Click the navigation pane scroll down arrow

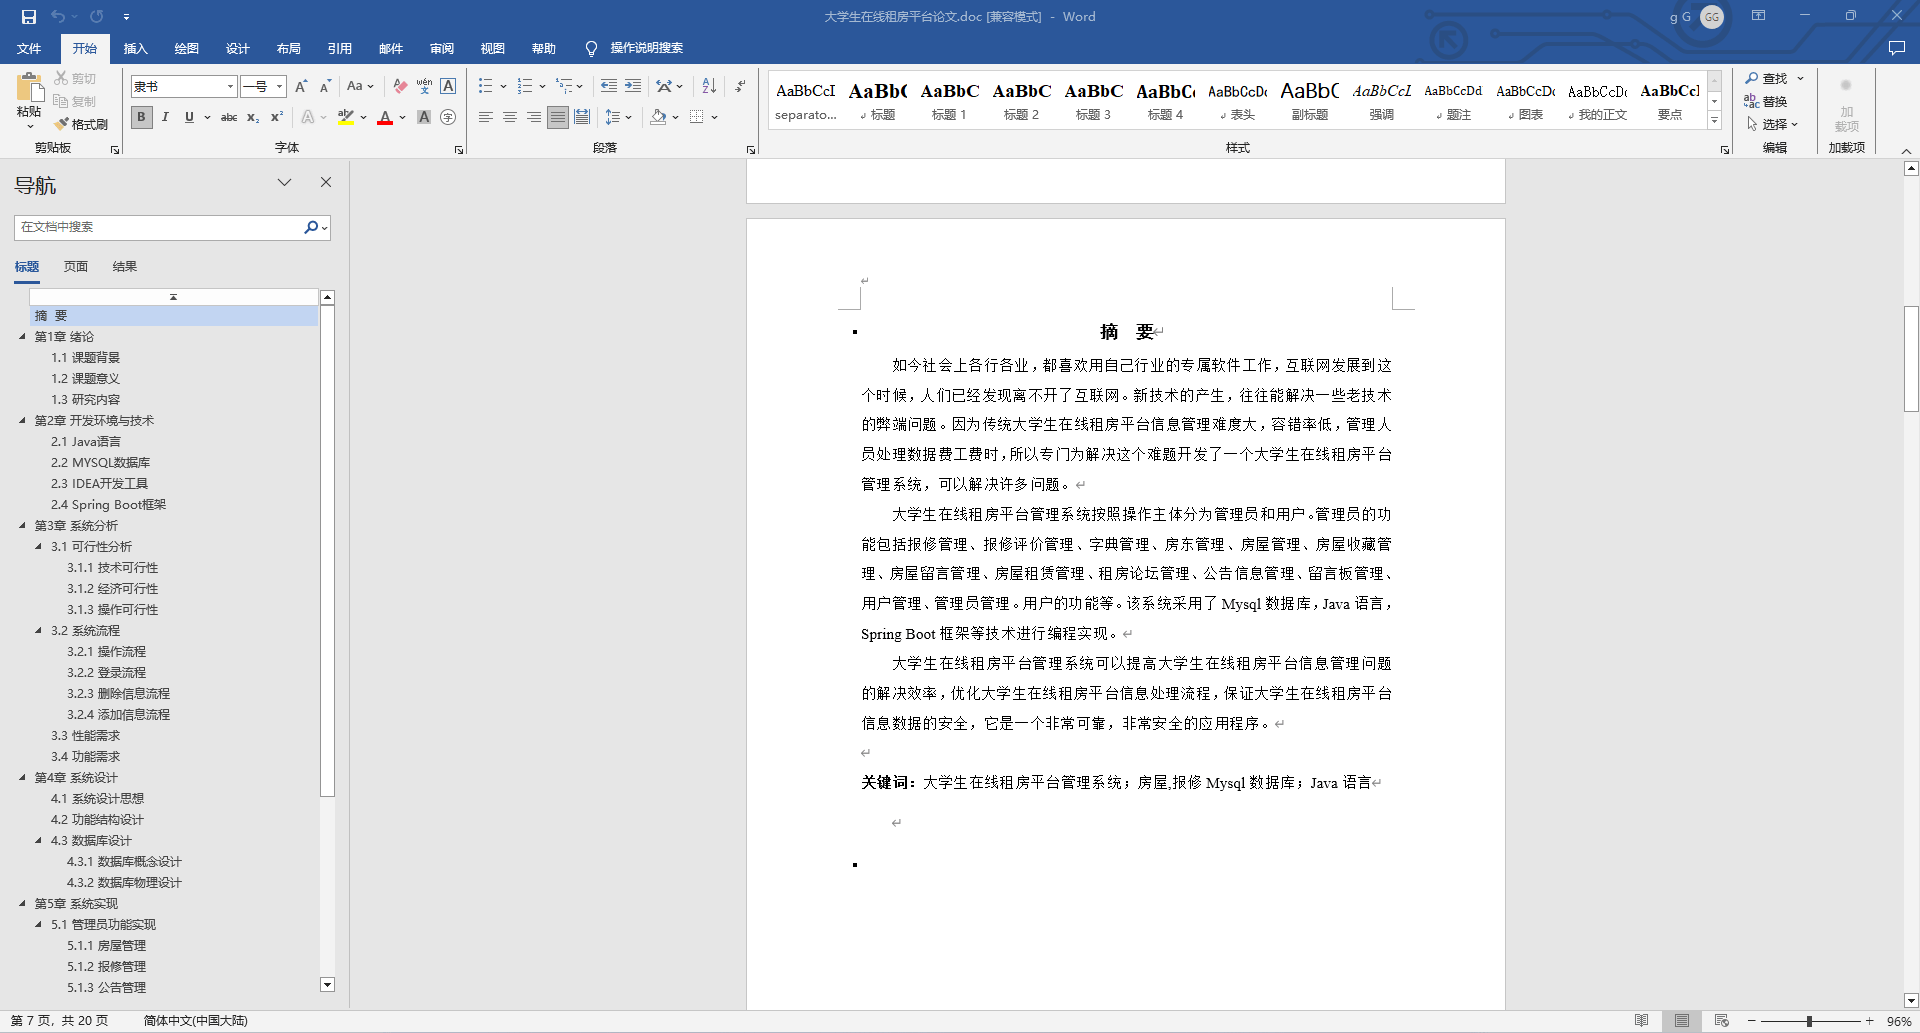[327, 984]
